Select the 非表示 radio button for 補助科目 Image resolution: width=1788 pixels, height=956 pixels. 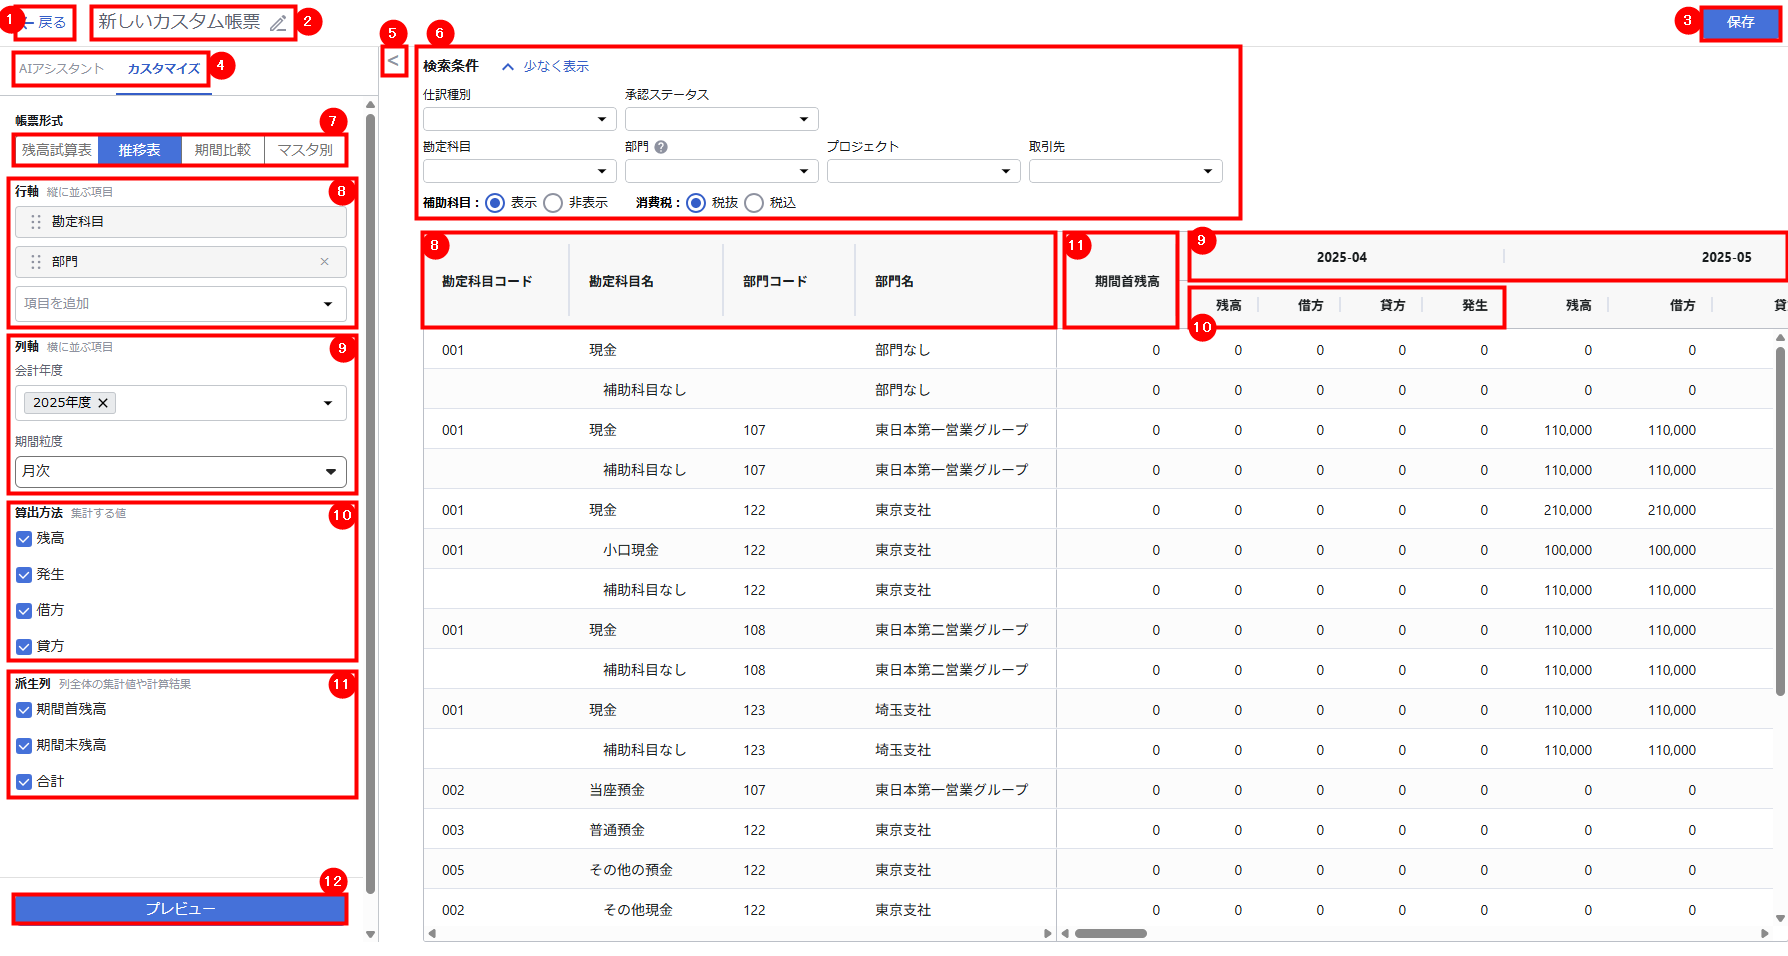(553, 203)
